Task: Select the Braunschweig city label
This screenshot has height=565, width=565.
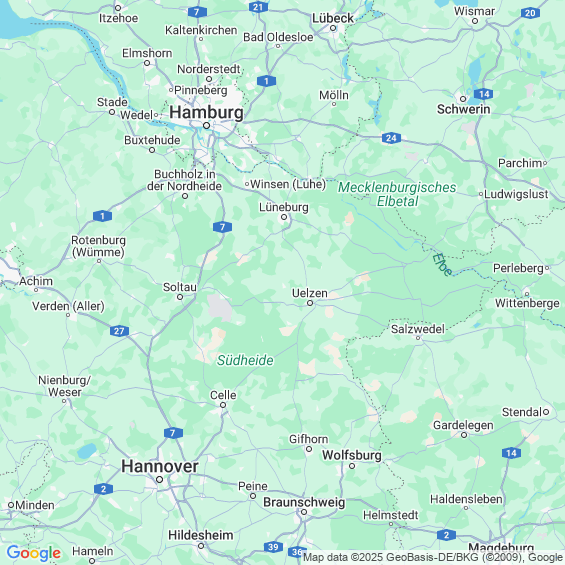Action: coord(304,502)
